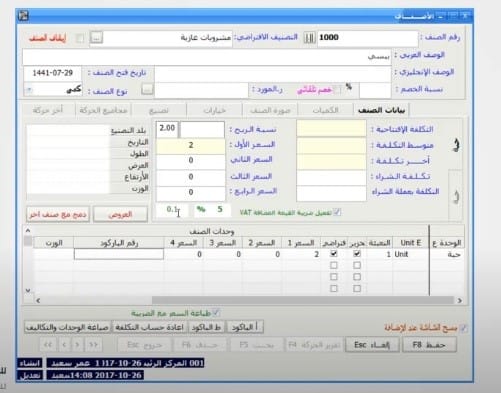Switch to أخر حركة tab
Screen dimensions: 501x393
[x=48, y=110]
